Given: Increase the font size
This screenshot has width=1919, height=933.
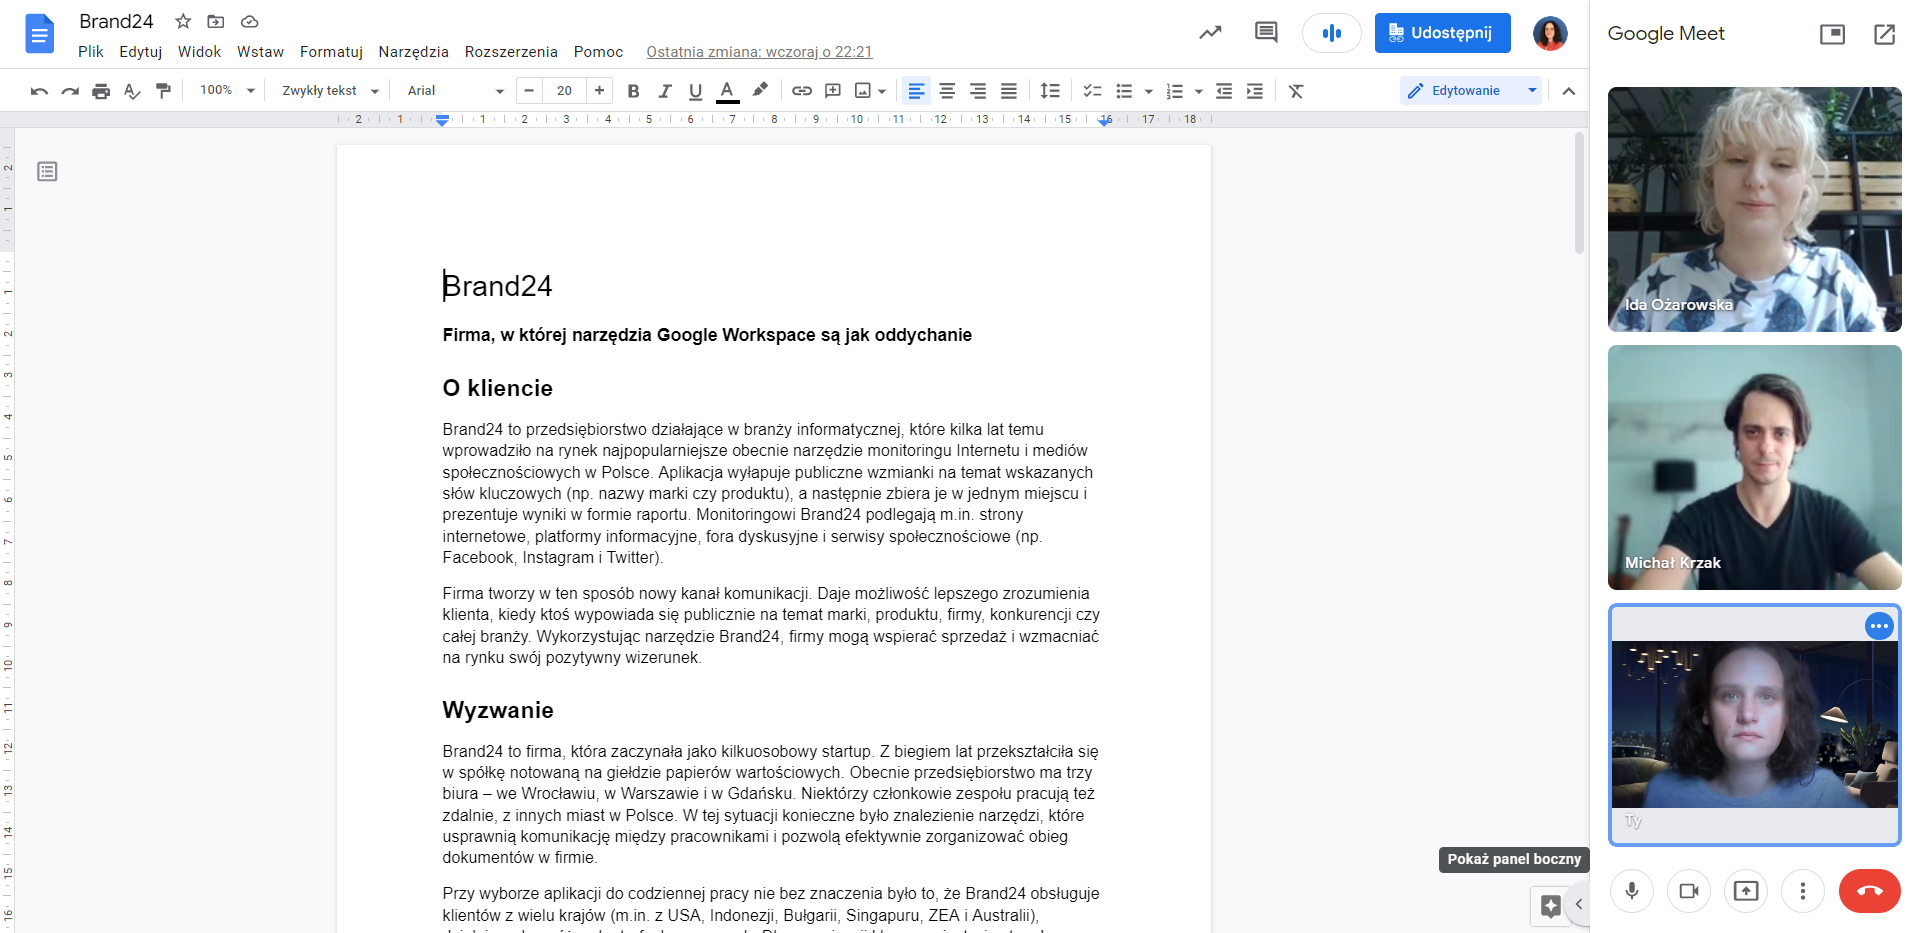Looking at the screenshot, I should [599, 91].
